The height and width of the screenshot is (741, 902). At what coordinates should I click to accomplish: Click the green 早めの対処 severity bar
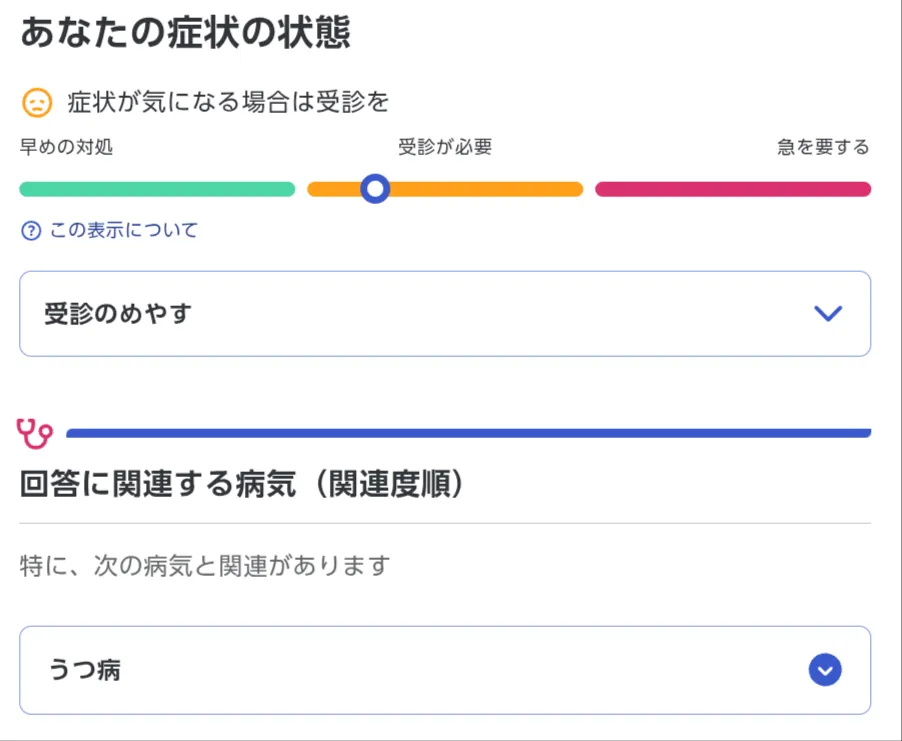click(x=157, y=189)
